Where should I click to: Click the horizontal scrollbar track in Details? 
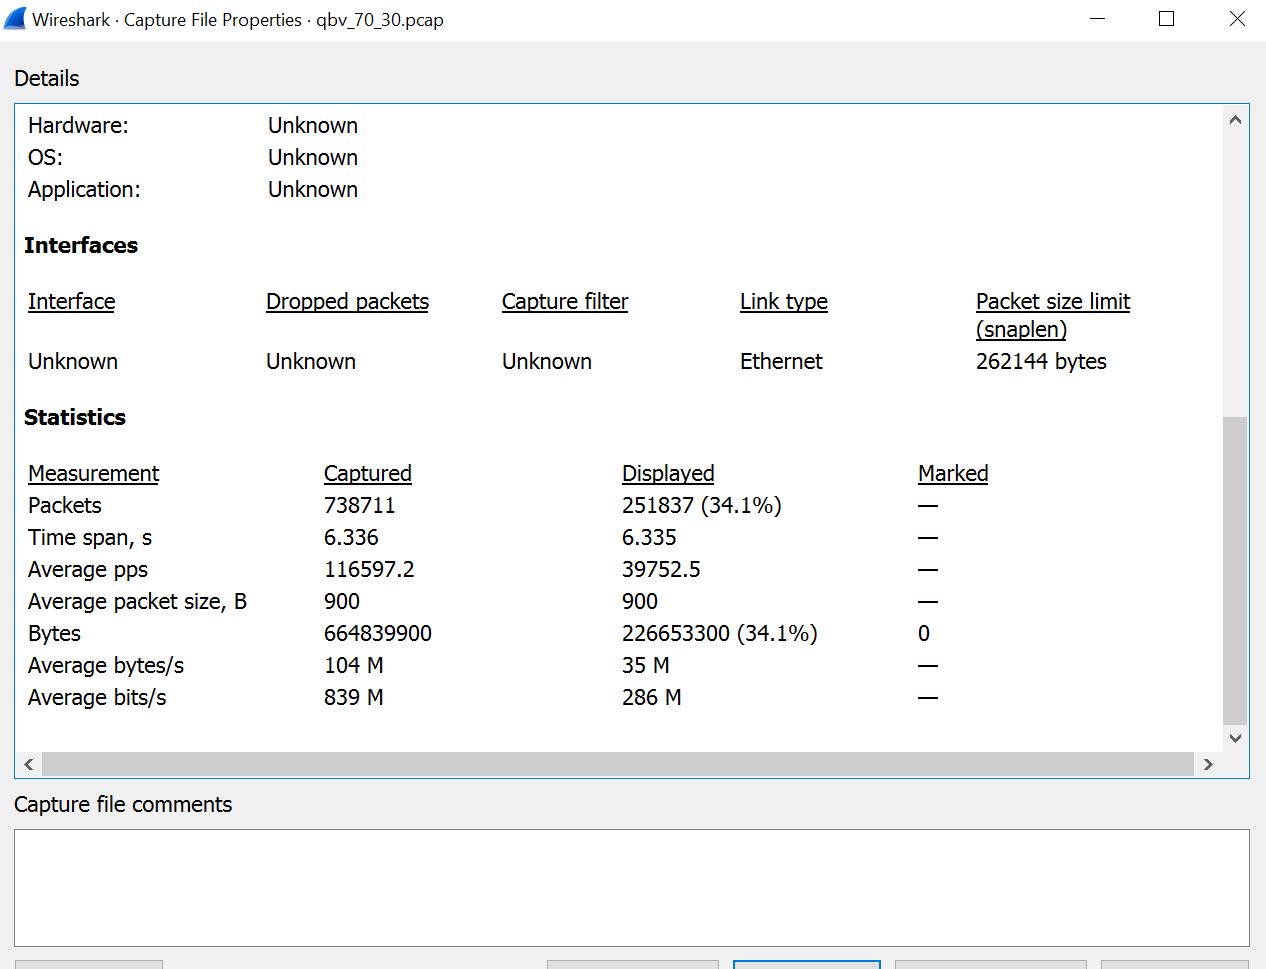click(617, 764)
